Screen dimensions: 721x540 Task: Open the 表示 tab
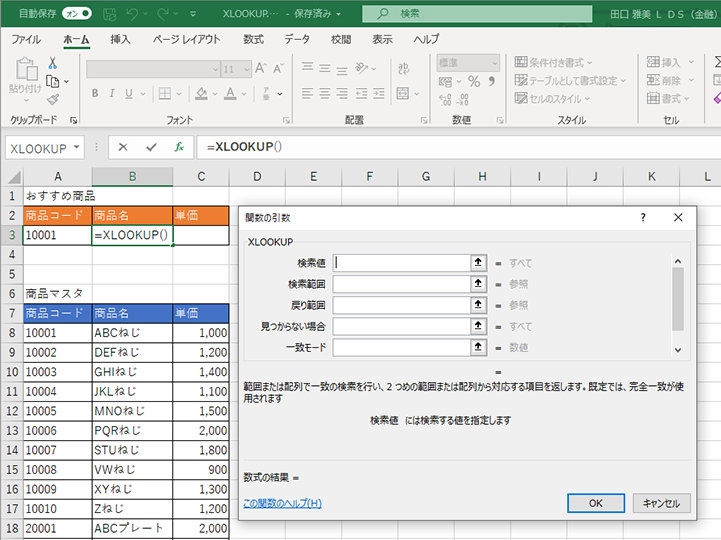click(x=382, y=40)
